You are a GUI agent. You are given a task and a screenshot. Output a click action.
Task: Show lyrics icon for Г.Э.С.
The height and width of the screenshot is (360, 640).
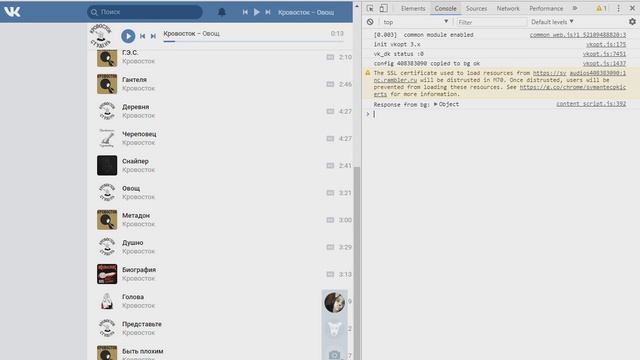point(330,57)
